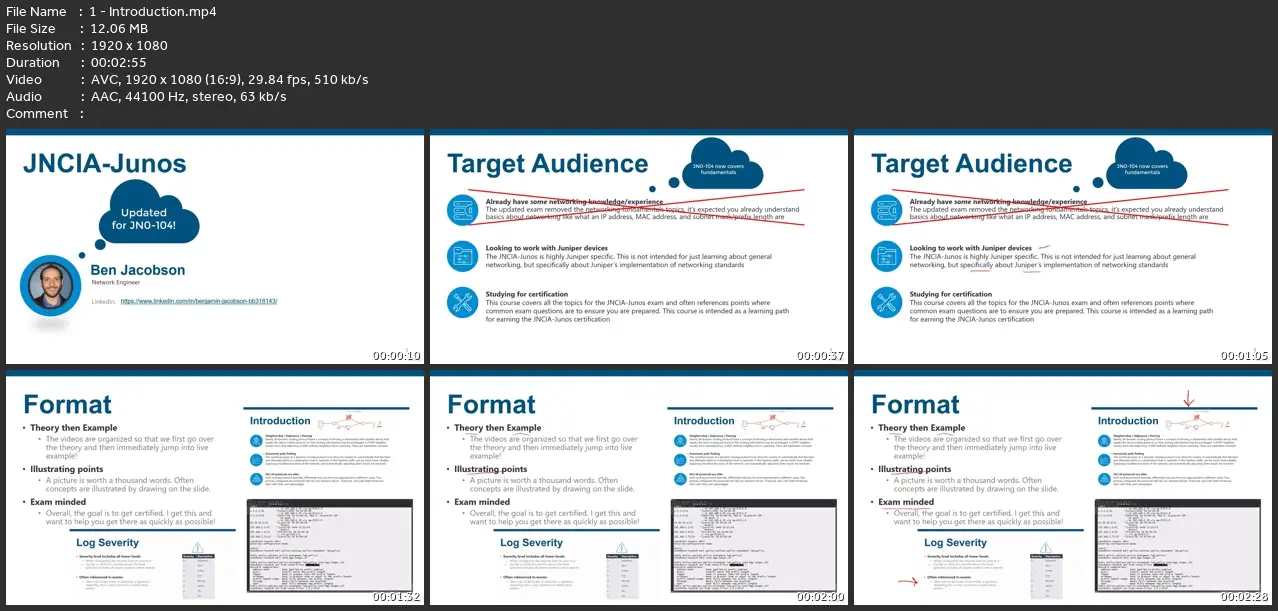This screenshot has width=1278, height=611.
Task: Click the 'Target Audience' title in 00:00:37 slide
Action: pos(548,163)
